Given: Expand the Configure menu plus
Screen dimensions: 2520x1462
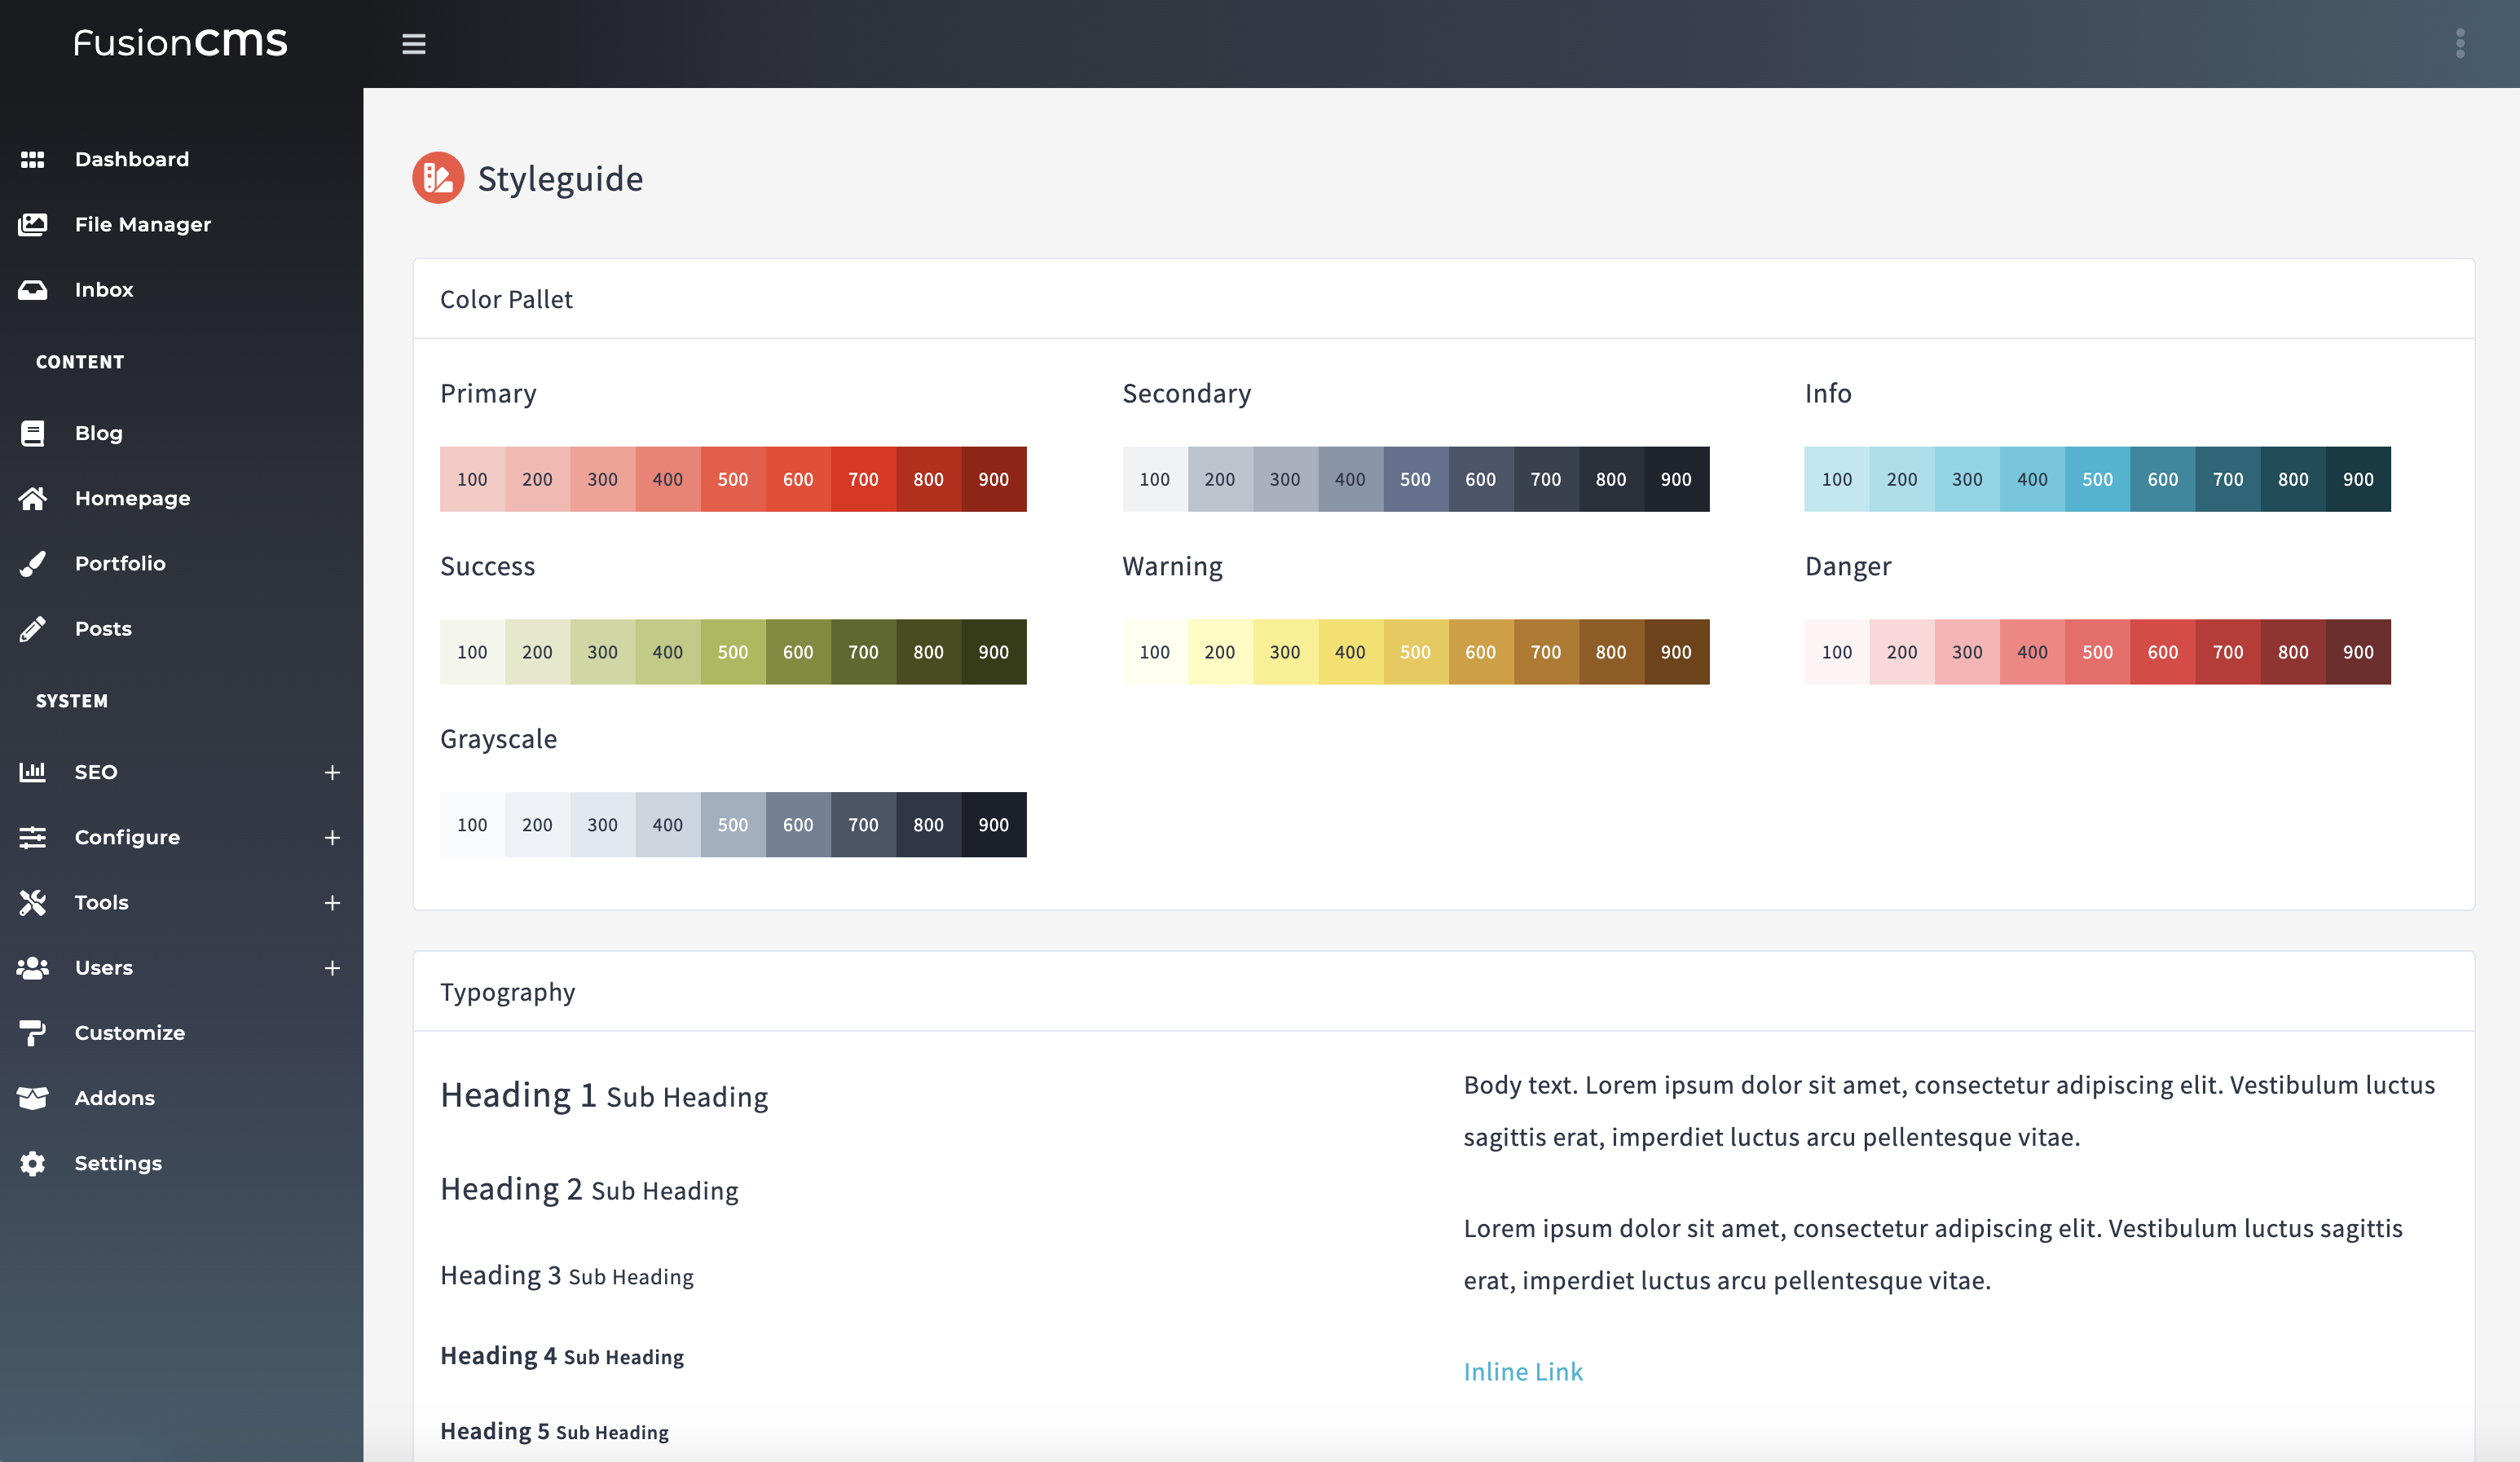Looking at the screenshot, I should (x=332, y=837).
